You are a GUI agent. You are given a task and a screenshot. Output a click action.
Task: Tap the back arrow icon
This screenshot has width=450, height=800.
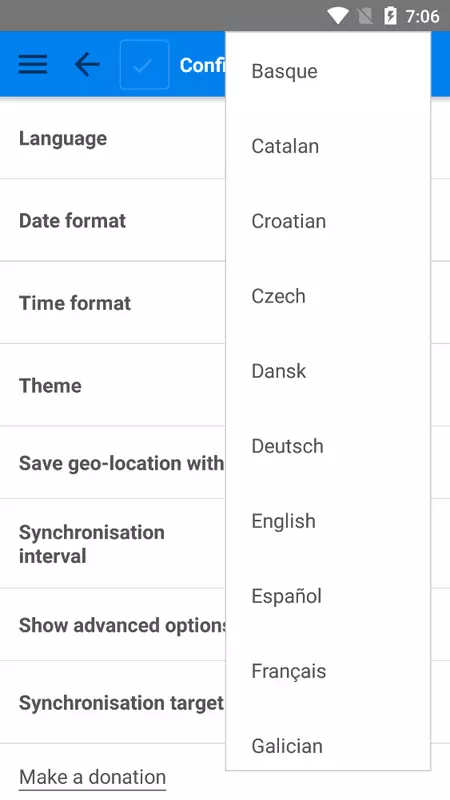tap(87, 65)
